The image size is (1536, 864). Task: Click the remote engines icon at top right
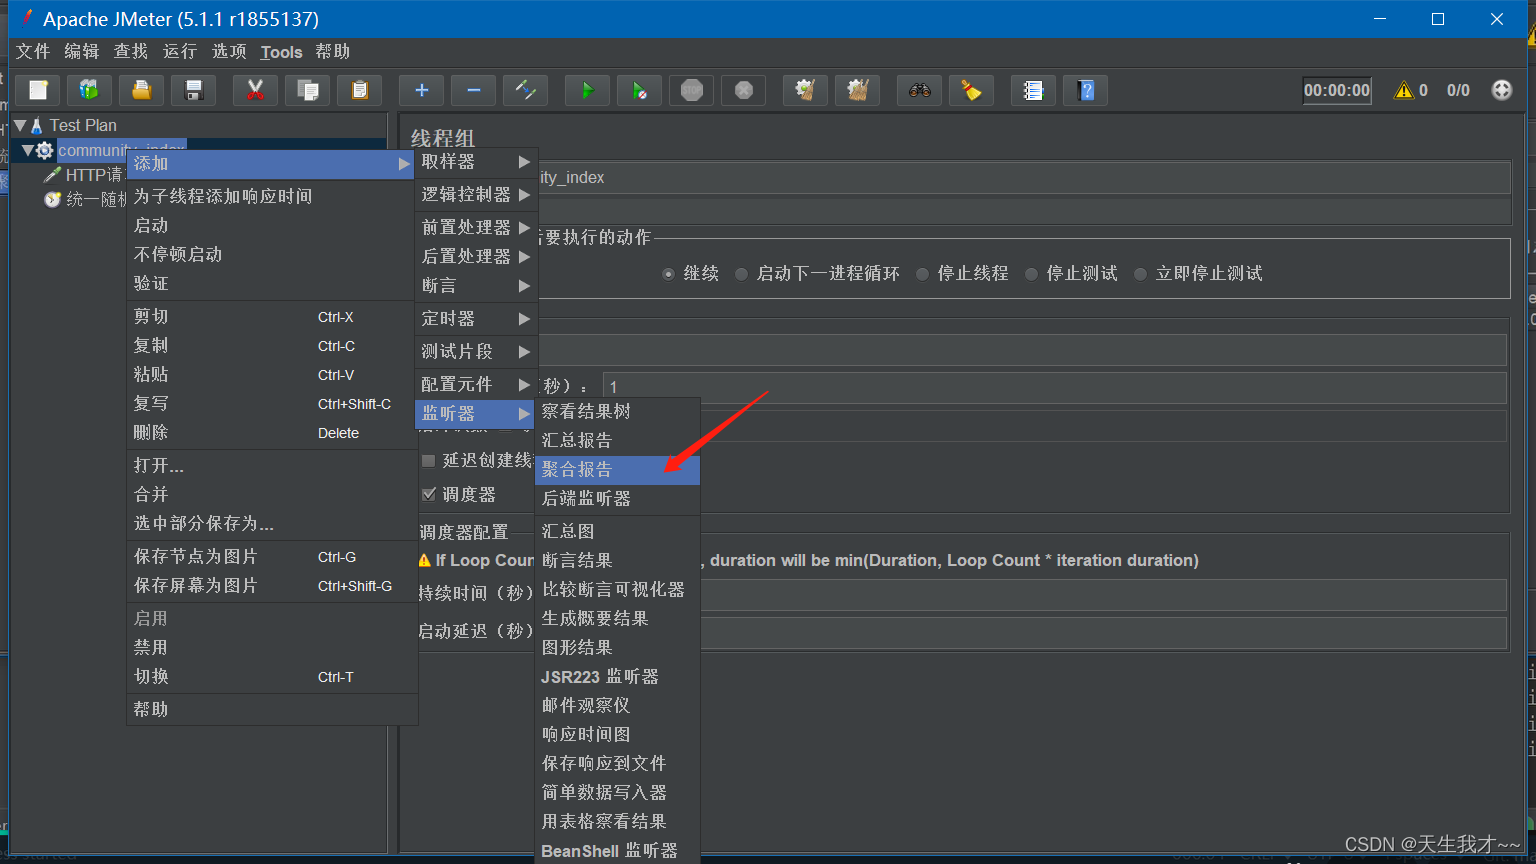1501,90
